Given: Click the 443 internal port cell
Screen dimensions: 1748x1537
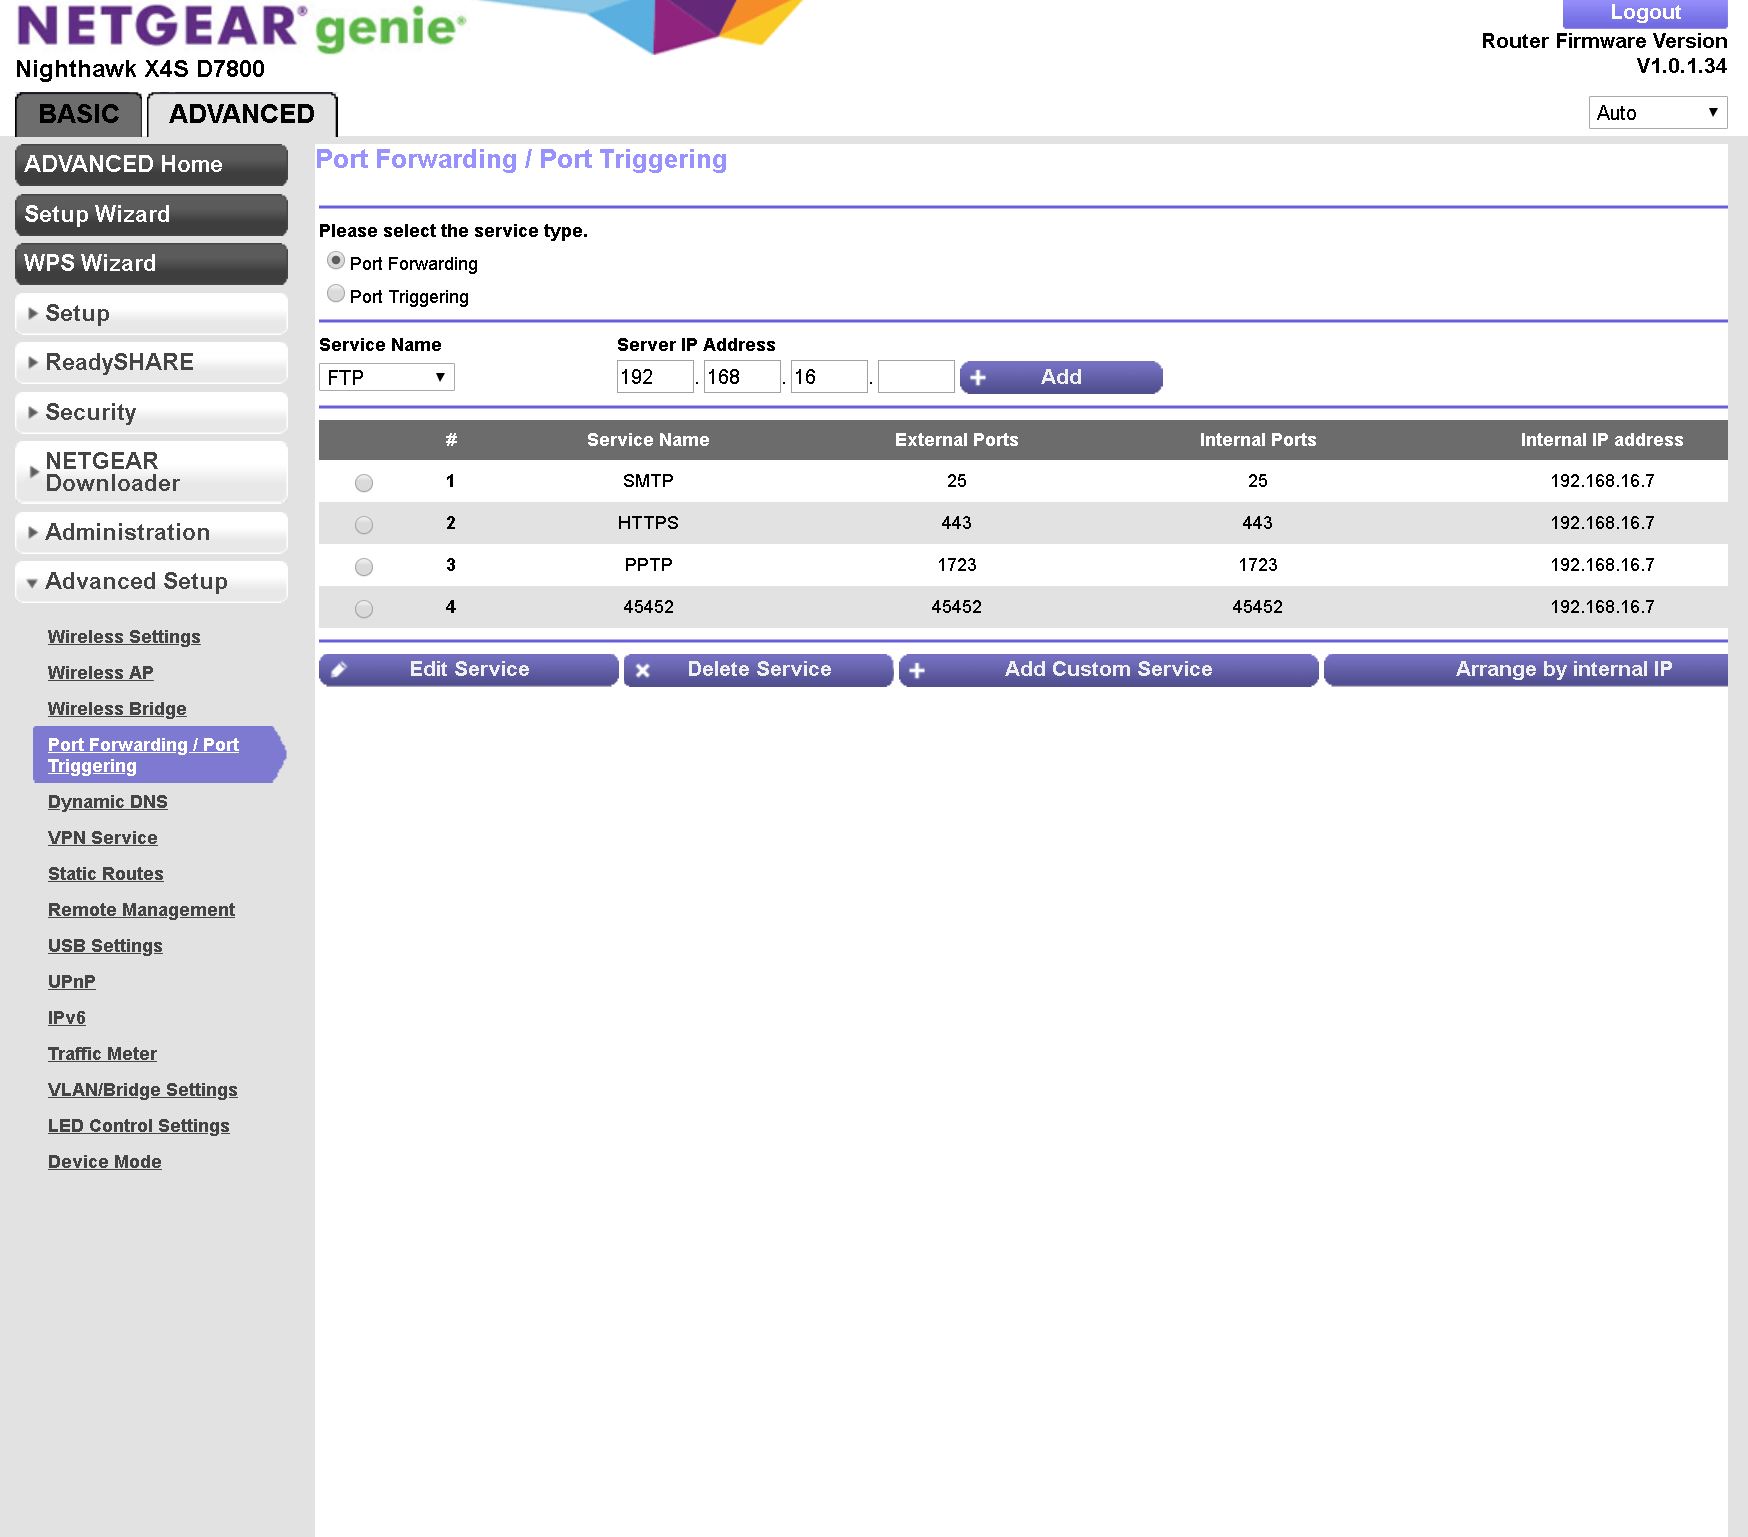Looking at the screenshot, I should 1257,523.
